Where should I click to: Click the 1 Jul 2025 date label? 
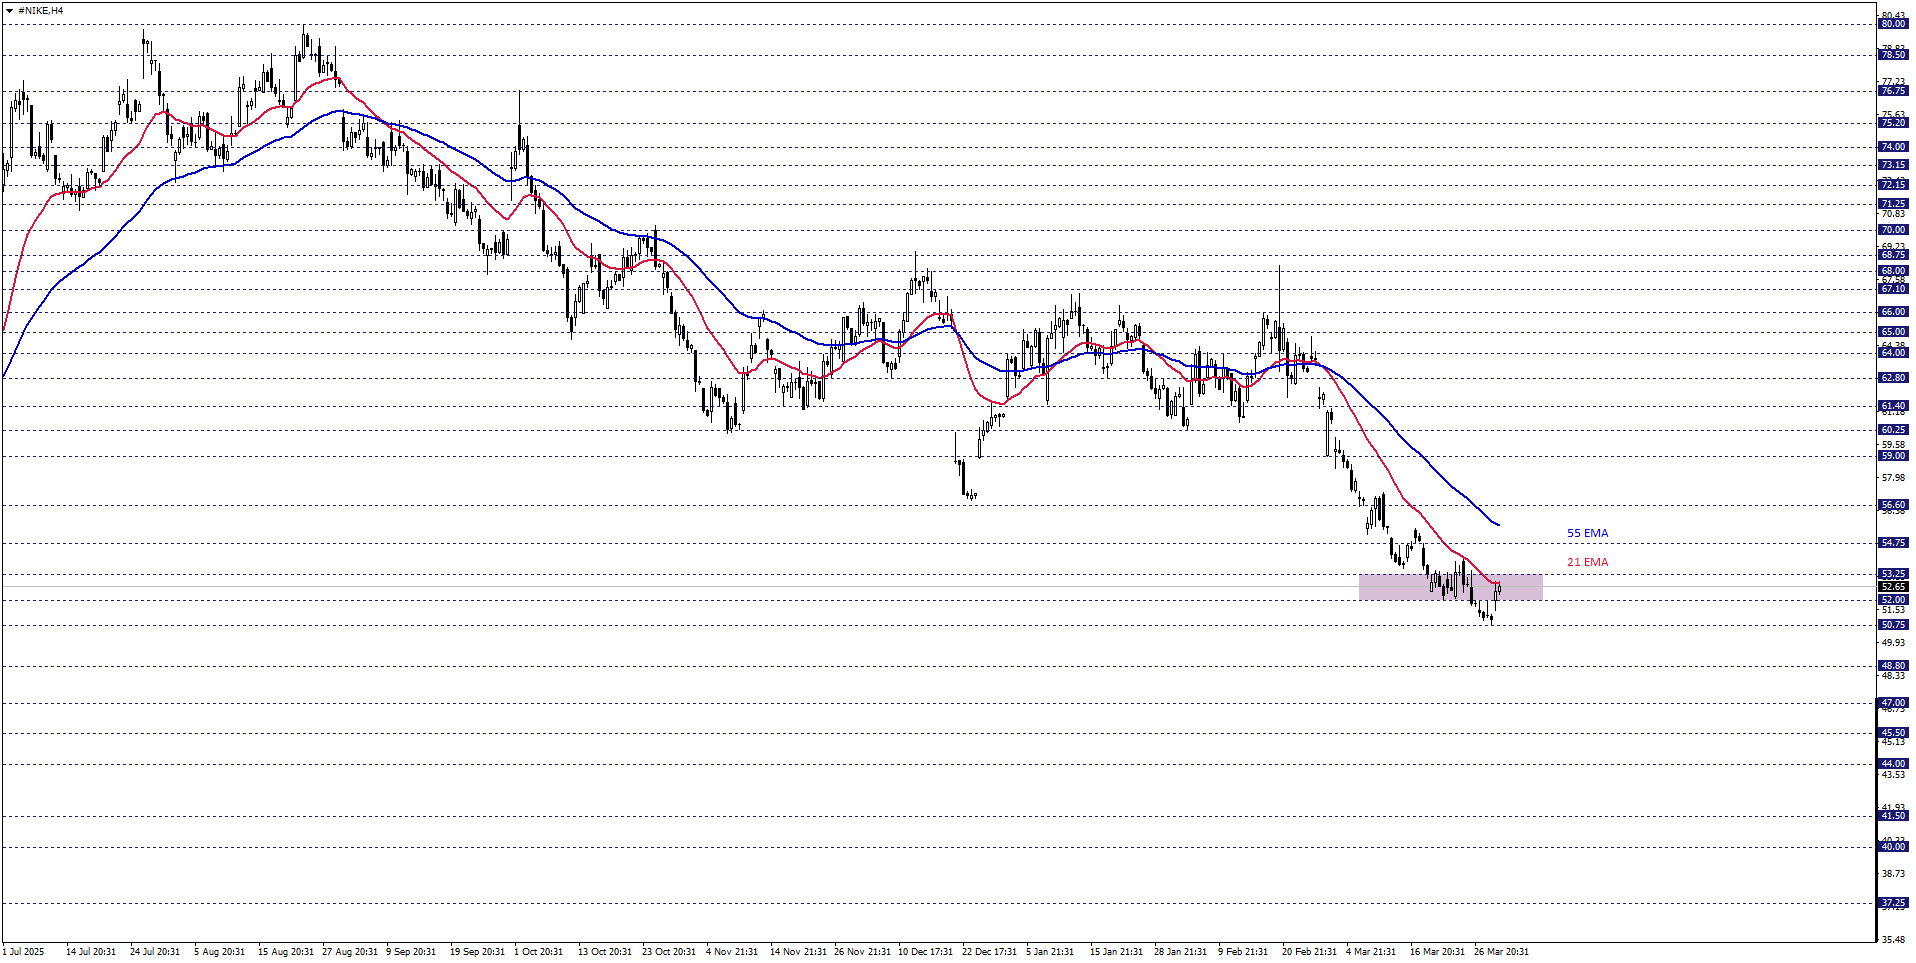(x=24, y=952)
